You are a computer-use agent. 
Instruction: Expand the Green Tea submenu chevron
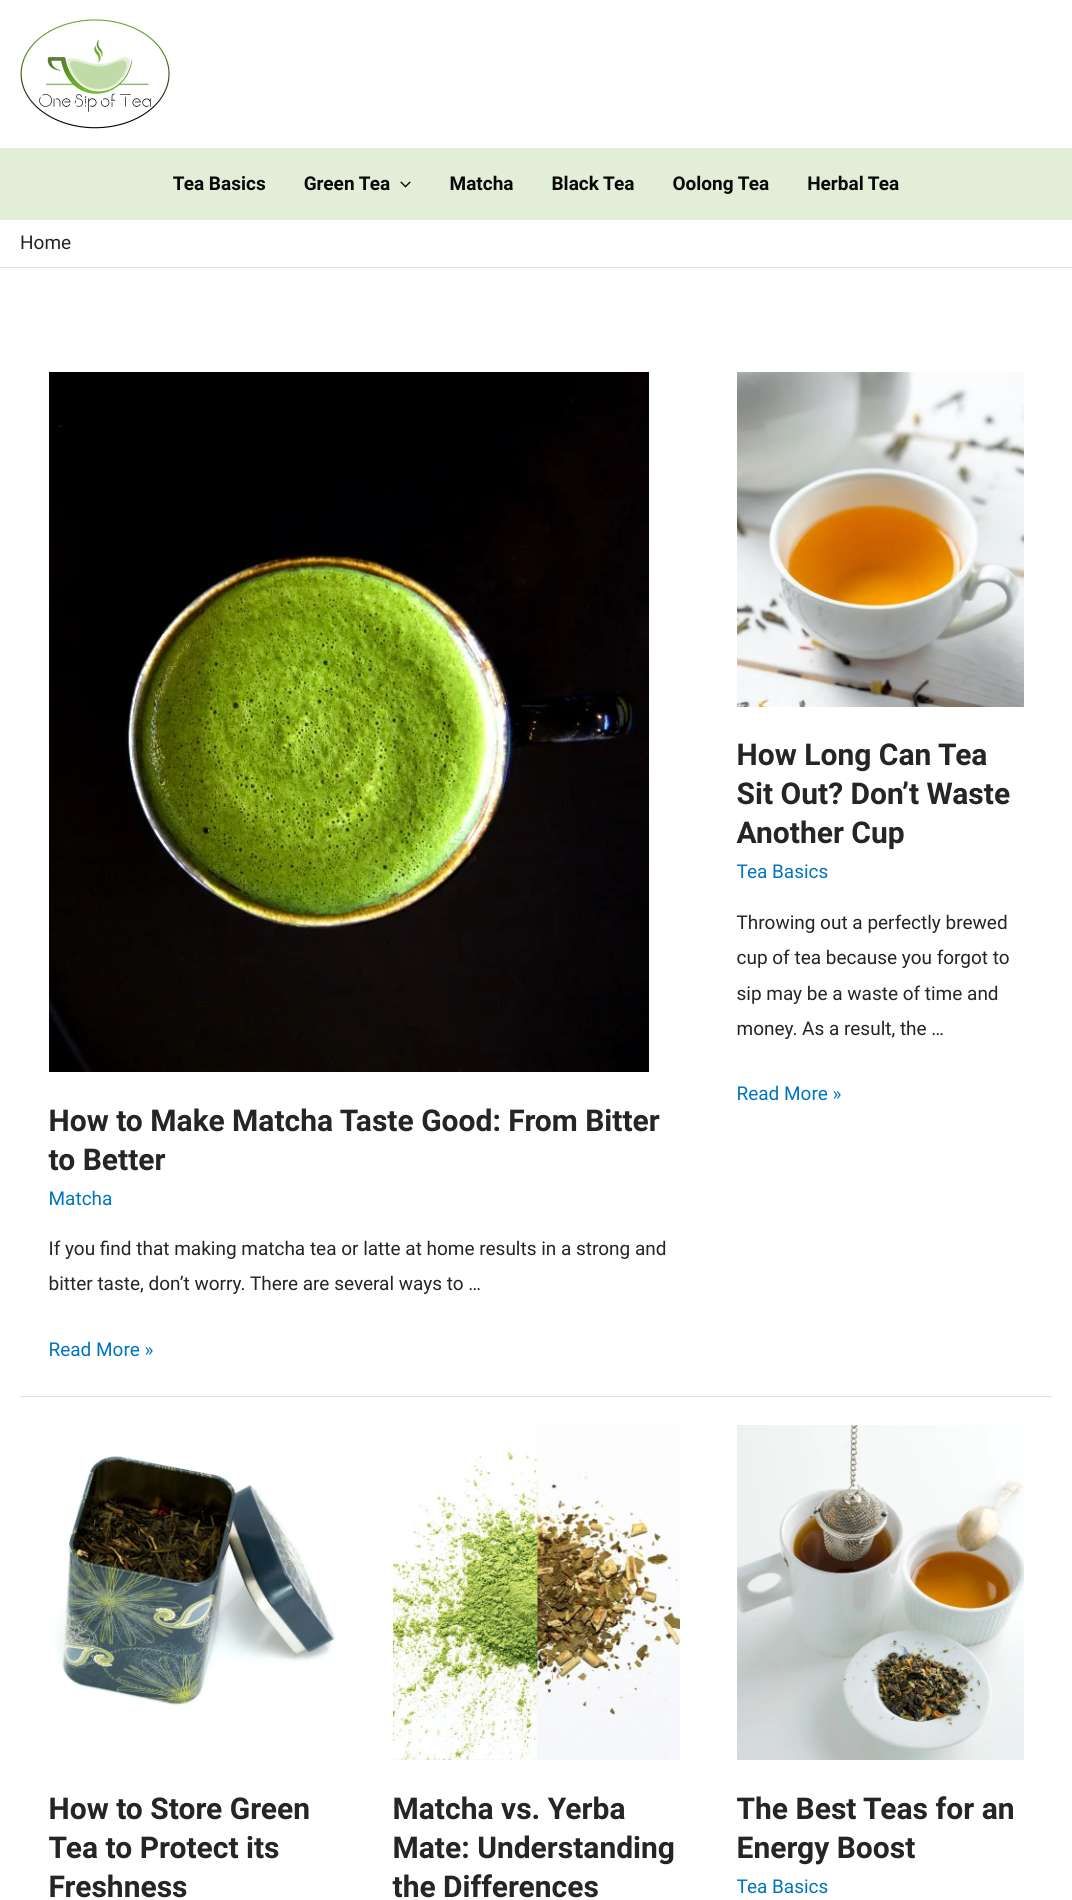tap(405, 184)
